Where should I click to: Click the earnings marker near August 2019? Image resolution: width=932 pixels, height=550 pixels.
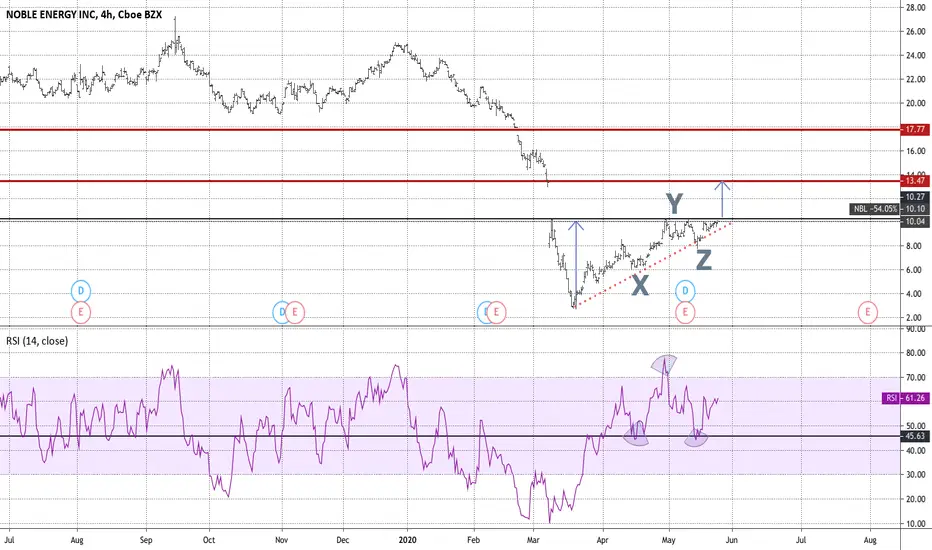click(x=81, y=312)
